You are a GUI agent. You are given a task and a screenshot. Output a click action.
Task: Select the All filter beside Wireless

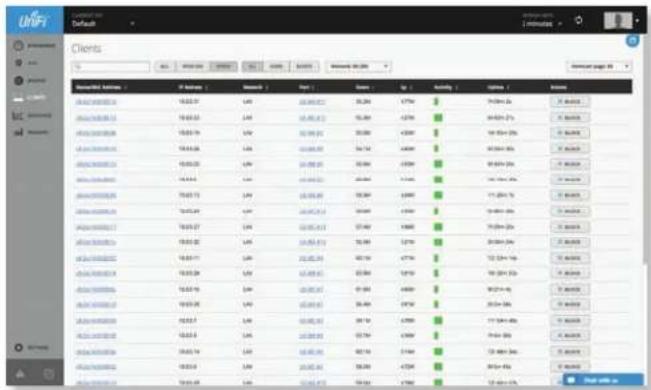(165, 66)
